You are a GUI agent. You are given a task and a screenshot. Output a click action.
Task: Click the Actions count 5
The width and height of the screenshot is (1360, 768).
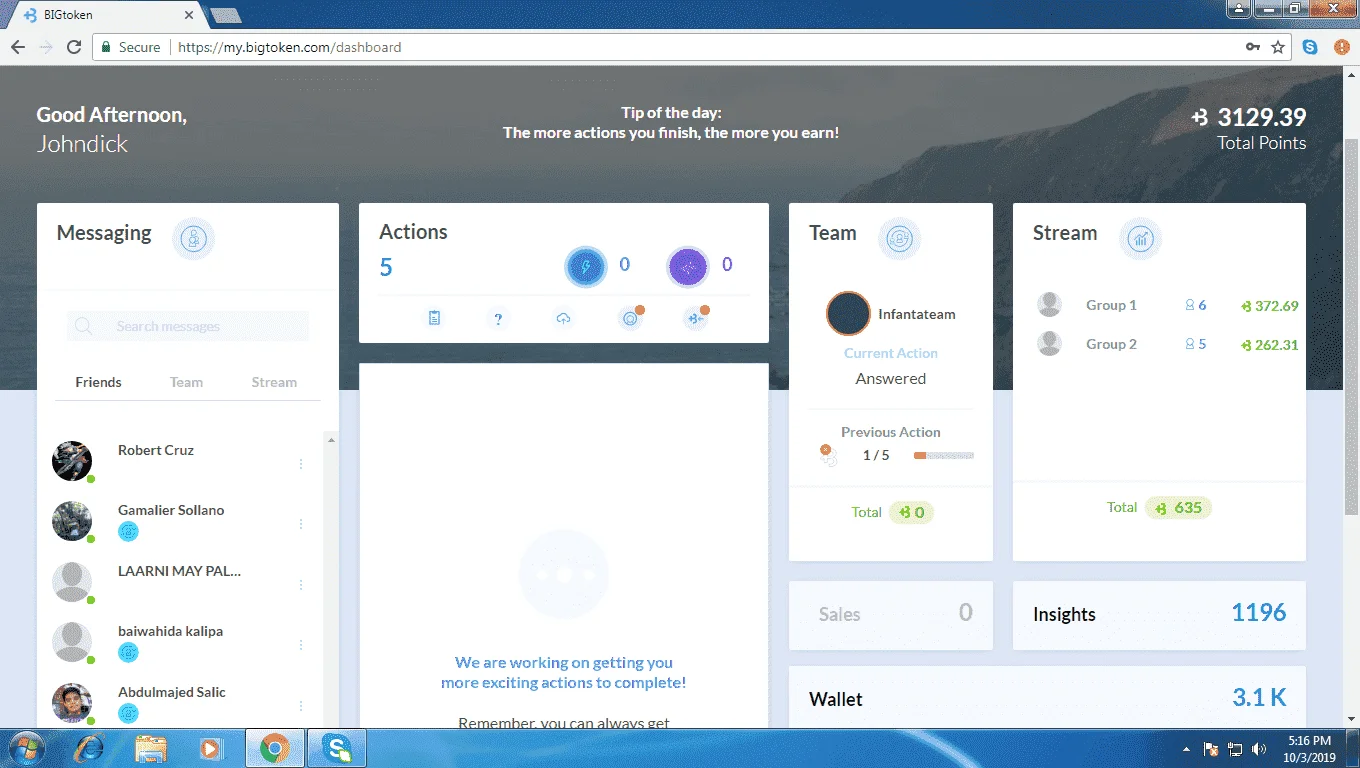(x=386, y=268)
